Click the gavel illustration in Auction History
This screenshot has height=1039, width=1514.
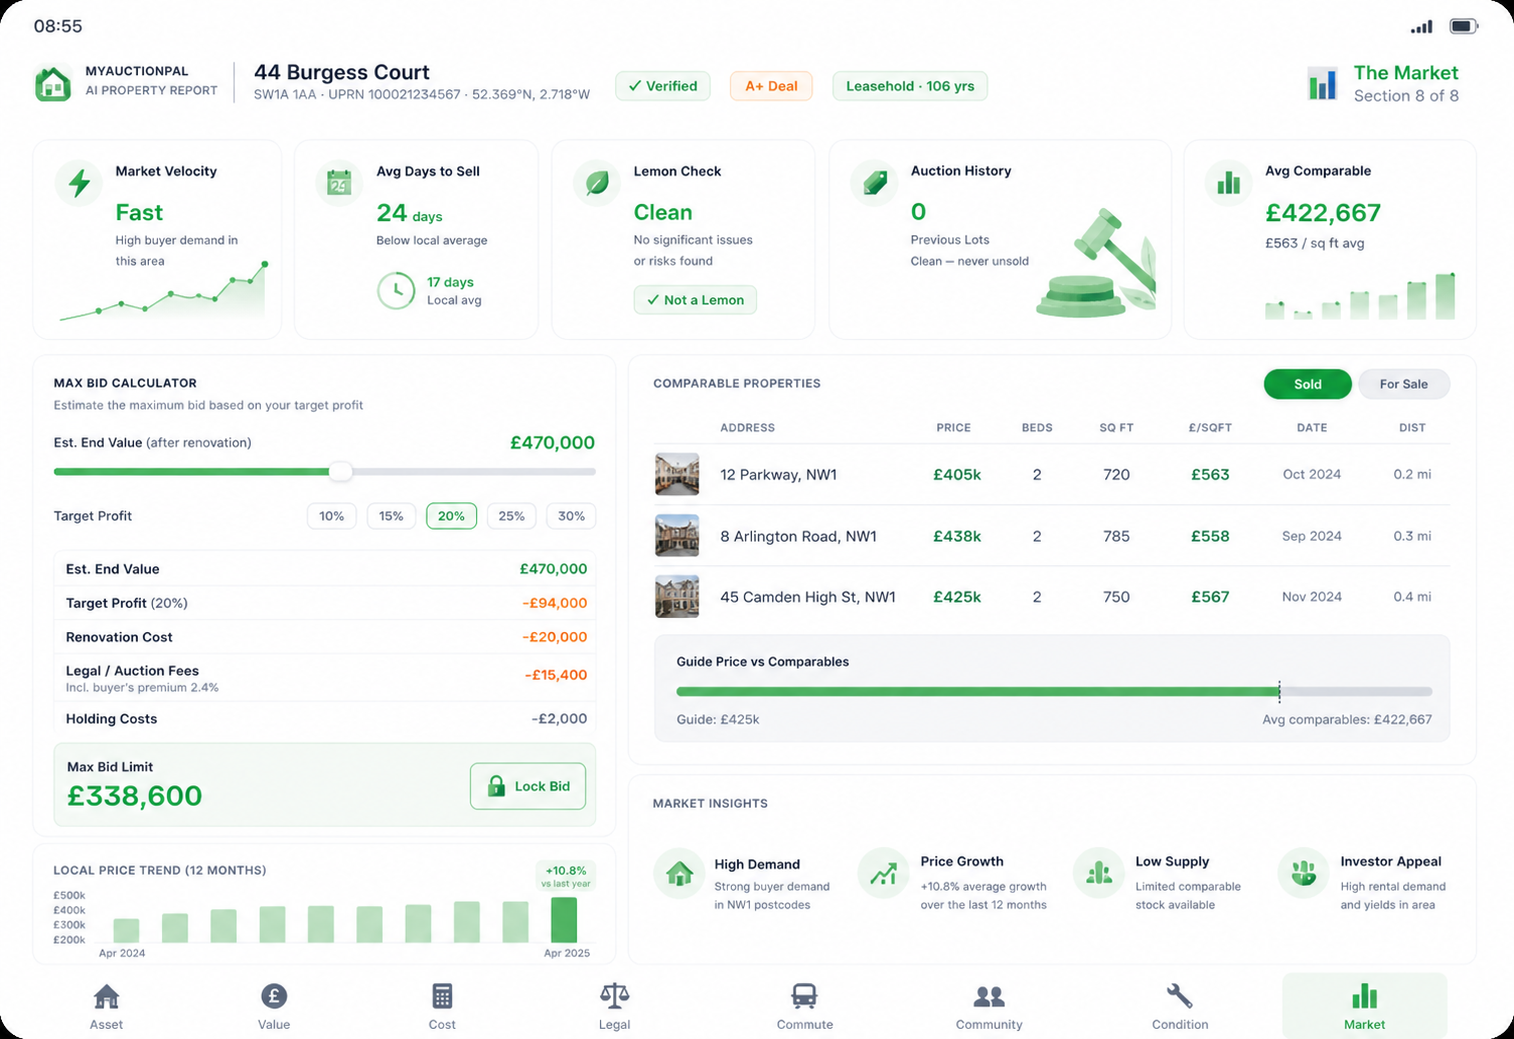click(x=1097, y=265)
